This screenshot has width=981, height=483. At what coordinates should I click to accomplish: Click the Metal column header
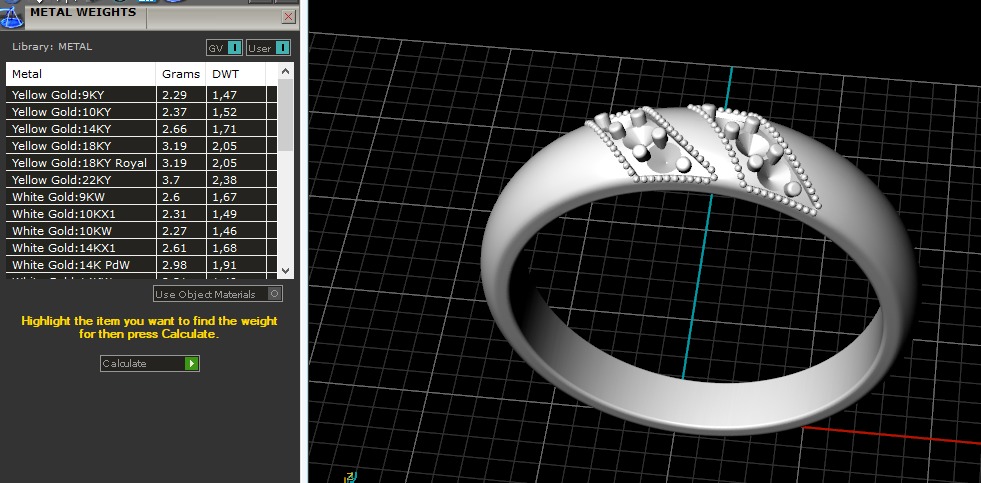[x=81, y=74]
